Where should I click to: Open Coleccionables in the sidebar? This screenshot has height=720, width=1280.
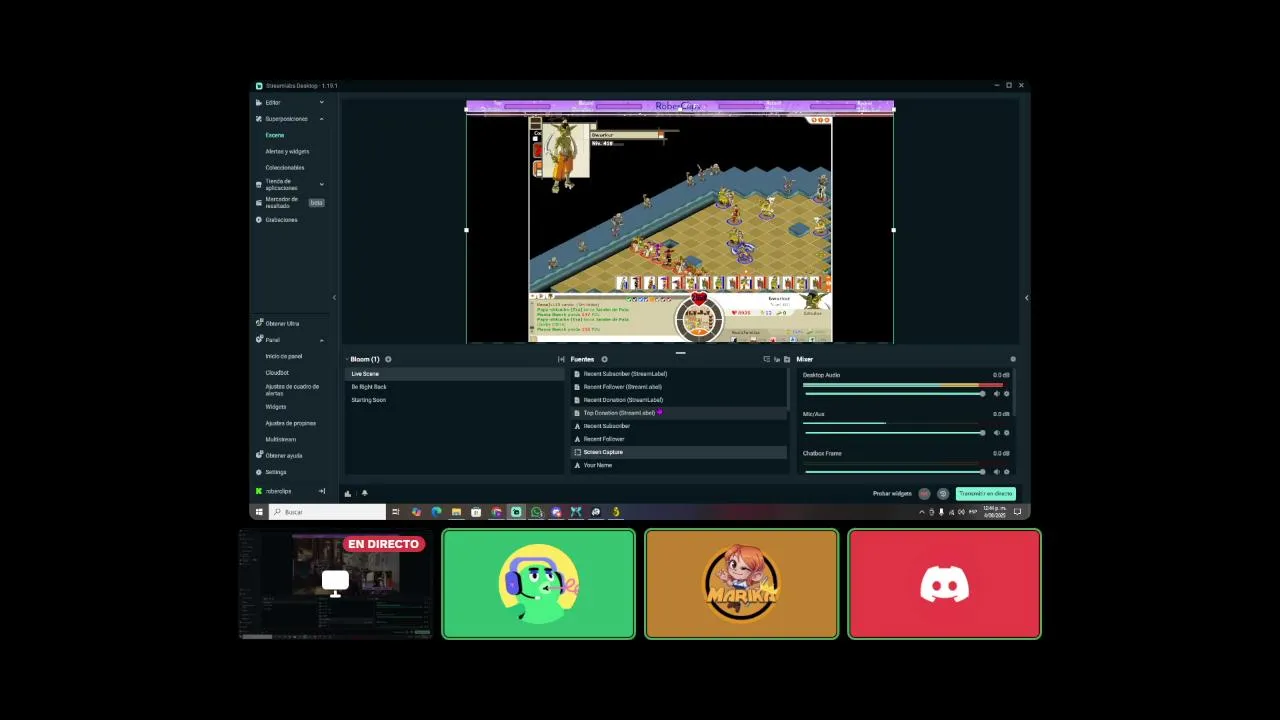coord(285,167)
